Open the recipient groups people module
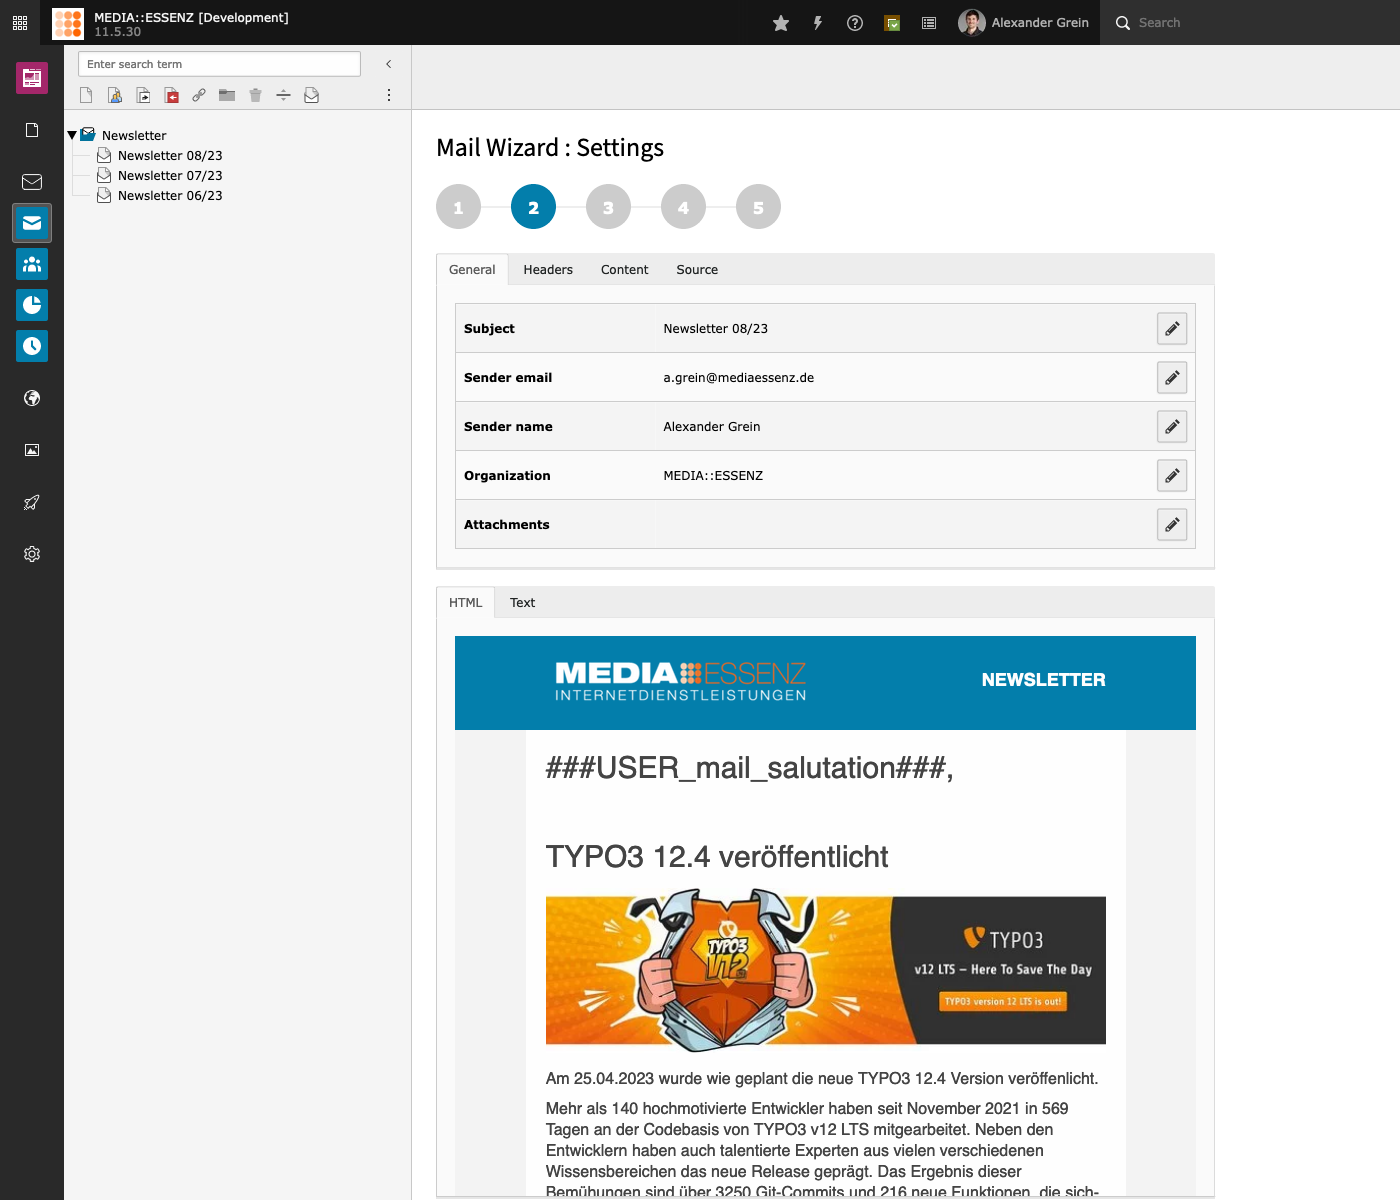The width and height of the screenshot is (1400, 1200). pos(32,264)
